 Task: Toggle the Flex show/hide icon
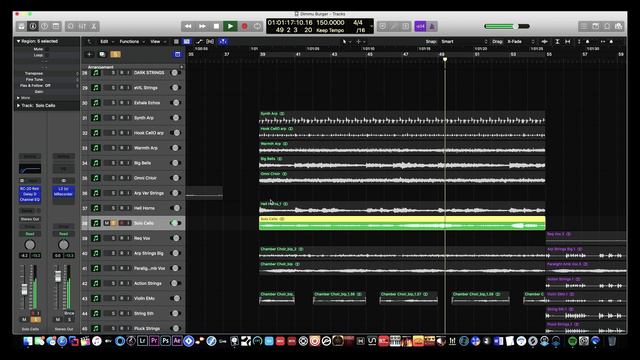[210, 42]
